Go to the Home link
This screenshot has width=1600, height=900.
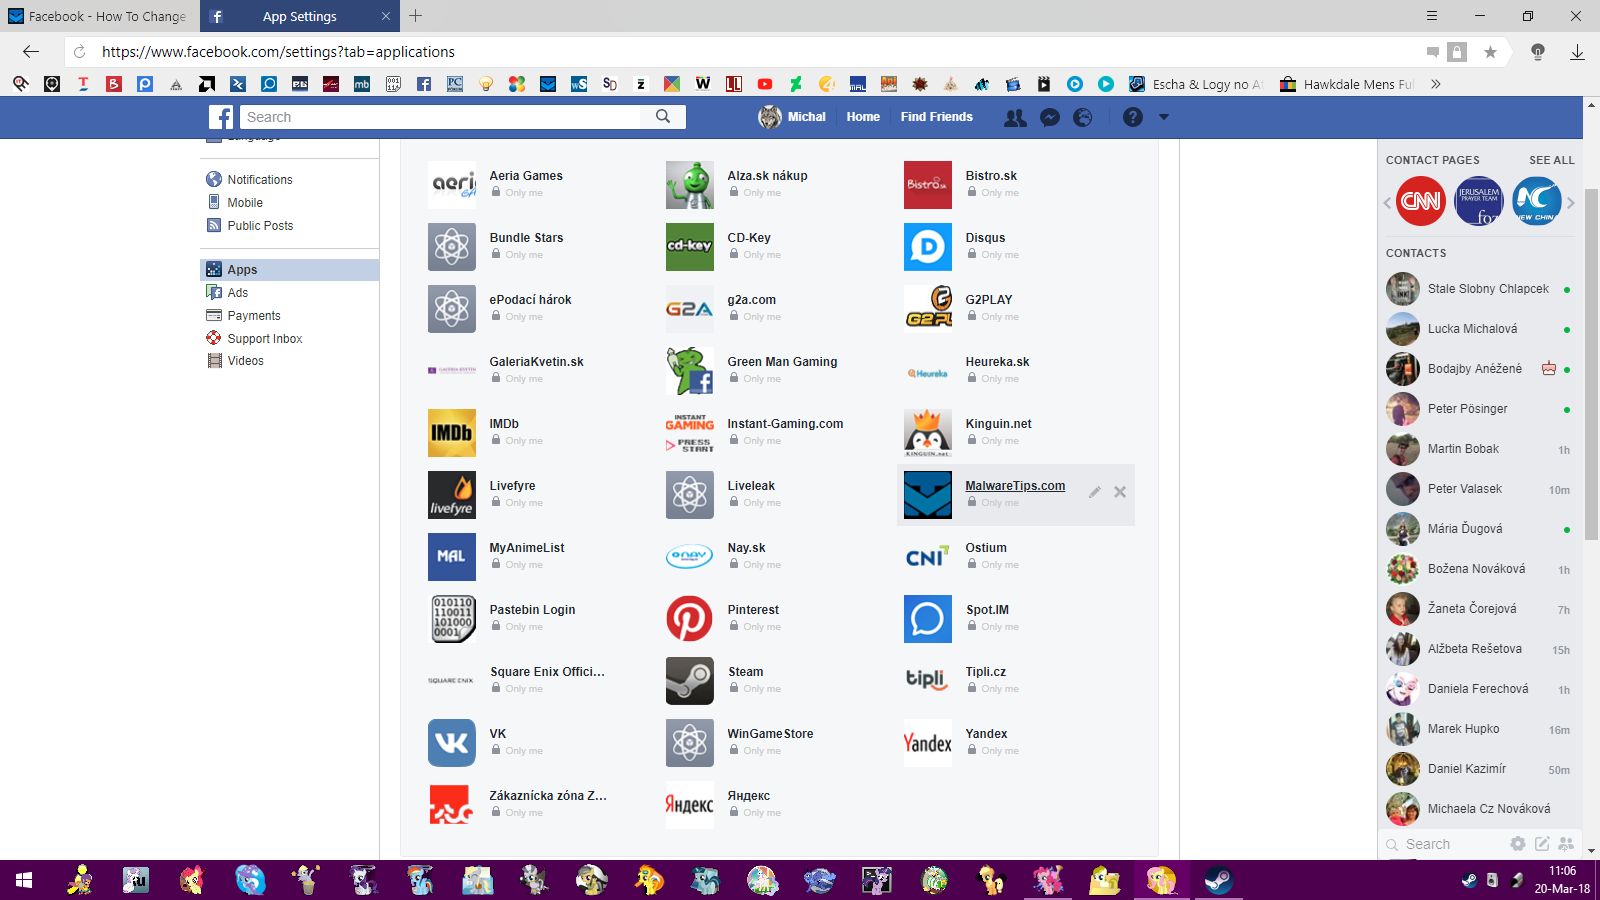click(x=863, y=117)
